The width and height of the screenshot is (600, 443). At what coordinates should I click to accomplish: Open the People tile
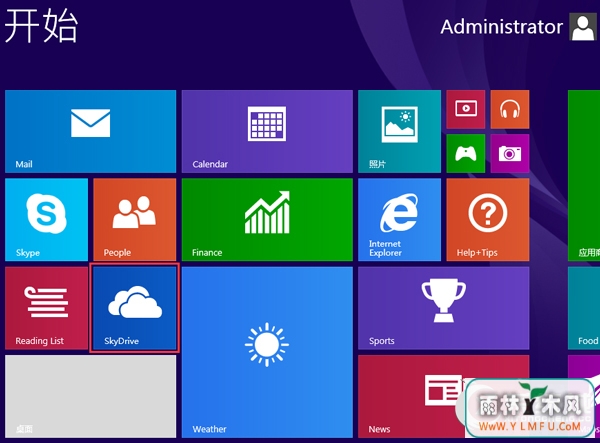pos(135,220)
